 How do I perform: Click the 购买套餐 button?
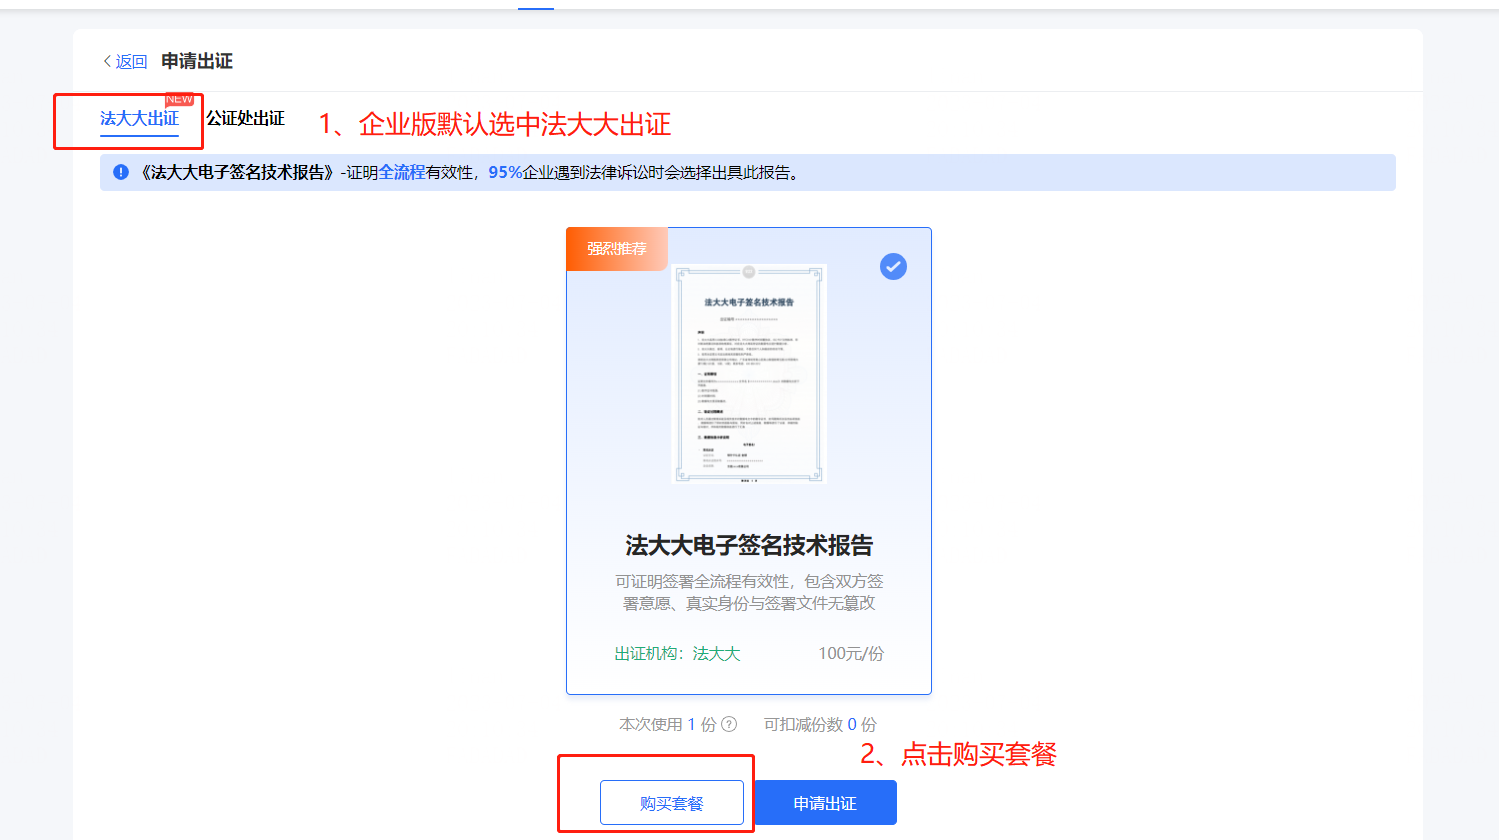(x=672, y=803)
